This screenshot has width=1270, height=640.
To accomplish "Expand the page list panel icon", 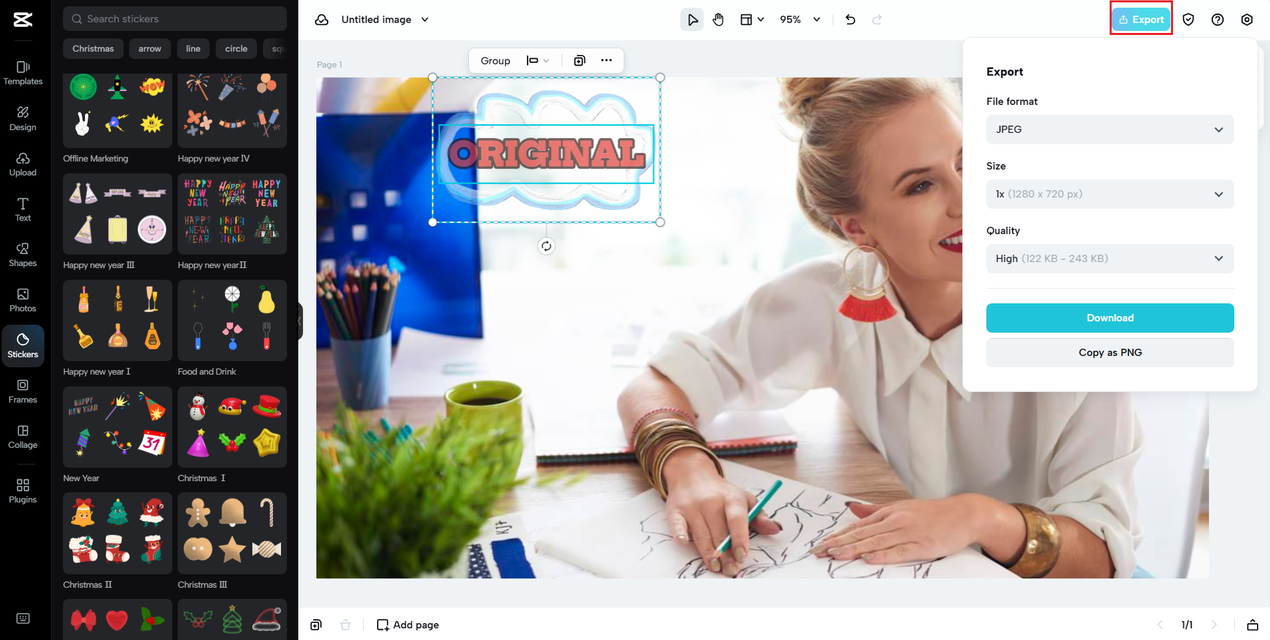I will point(1253,625).
